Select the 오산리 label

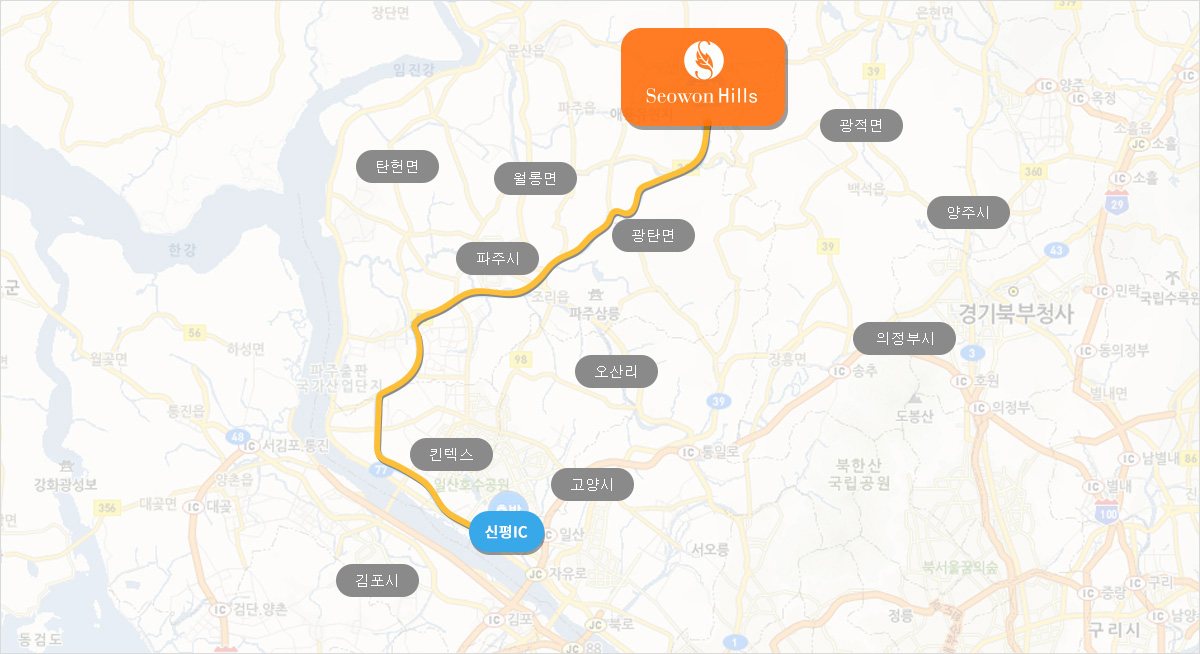point(617,371)
